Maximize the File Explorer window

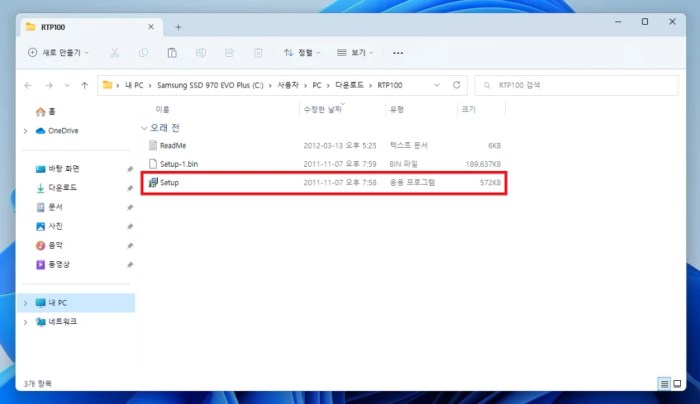pos(645,21)
